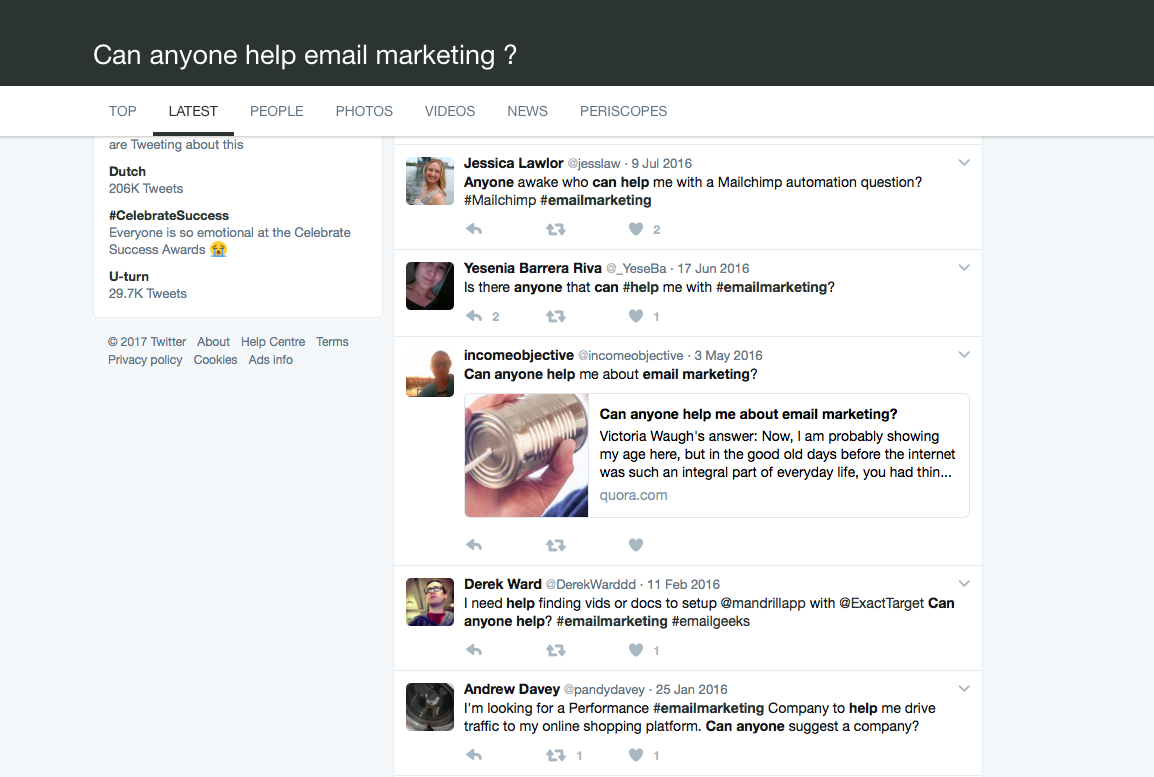This screenshot has height=777, width=1154.
Task: Open the #Mailchimp hashtag
Action: point(500,200)
